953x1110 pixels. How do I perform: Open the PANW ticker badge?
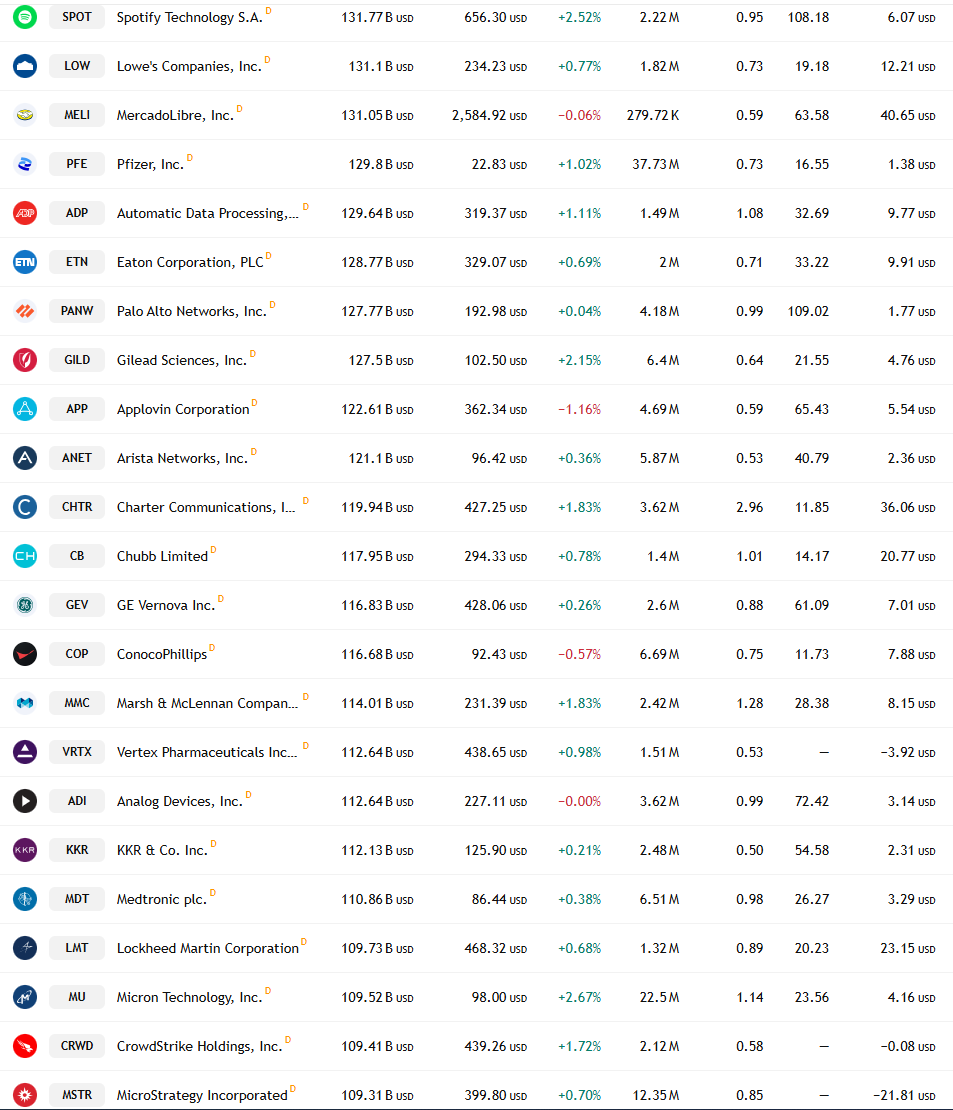pos(77,311)
